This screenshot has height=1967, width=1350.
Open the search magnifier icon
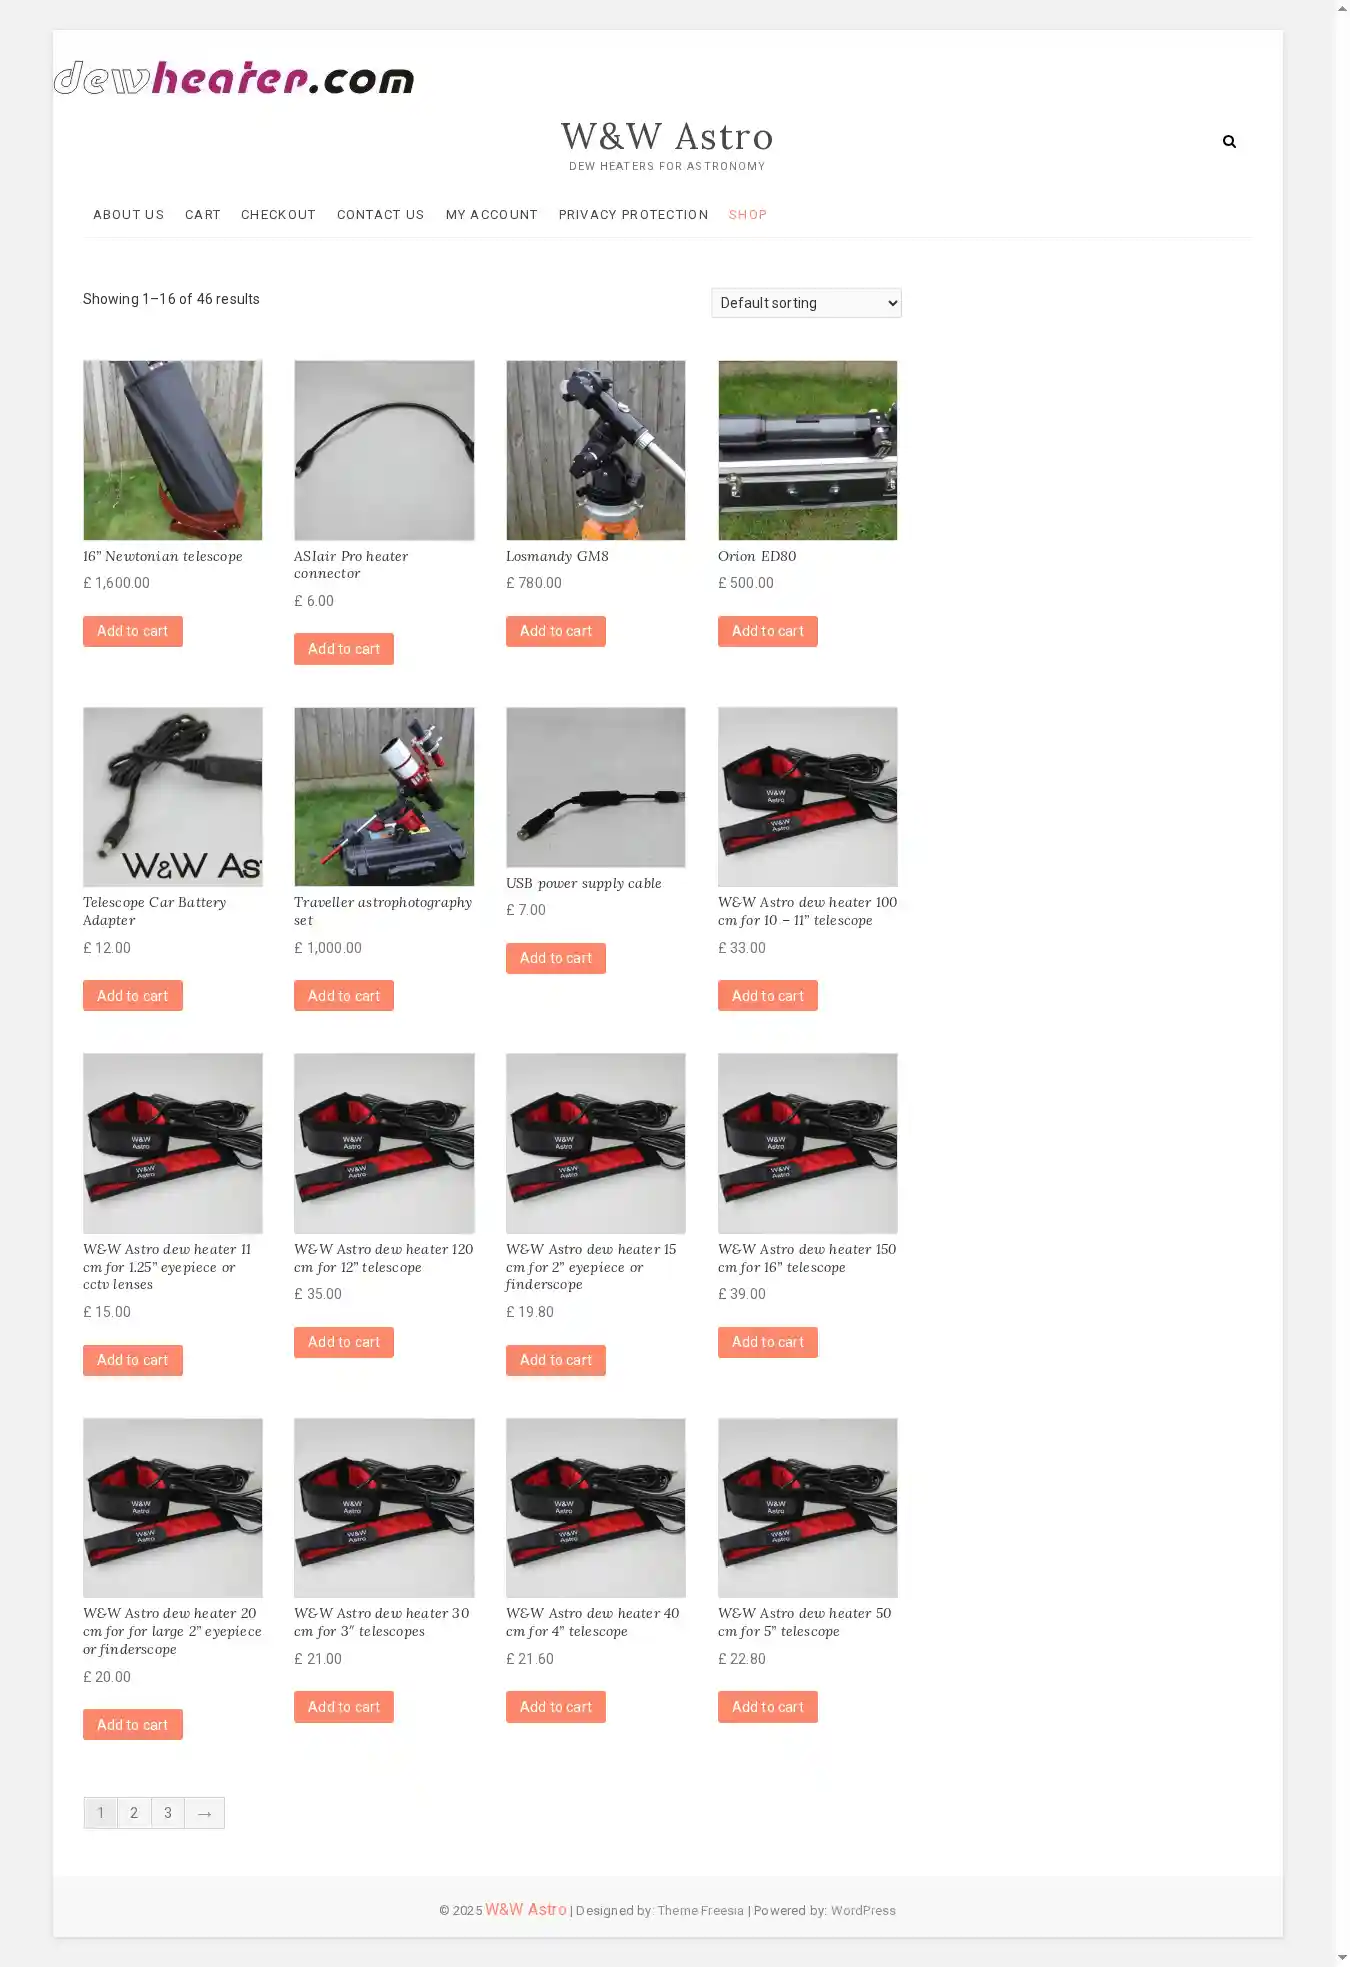pyautogui.click(x=1229, y=142)
